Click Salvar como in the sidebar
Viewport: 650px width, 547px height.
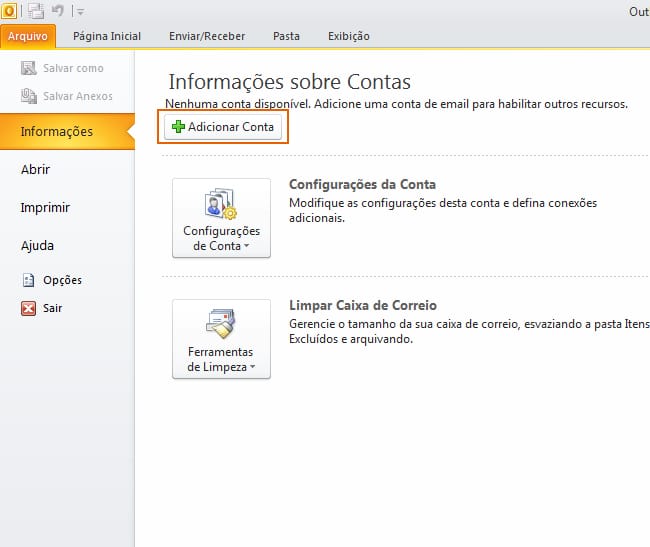pos(72,68)
